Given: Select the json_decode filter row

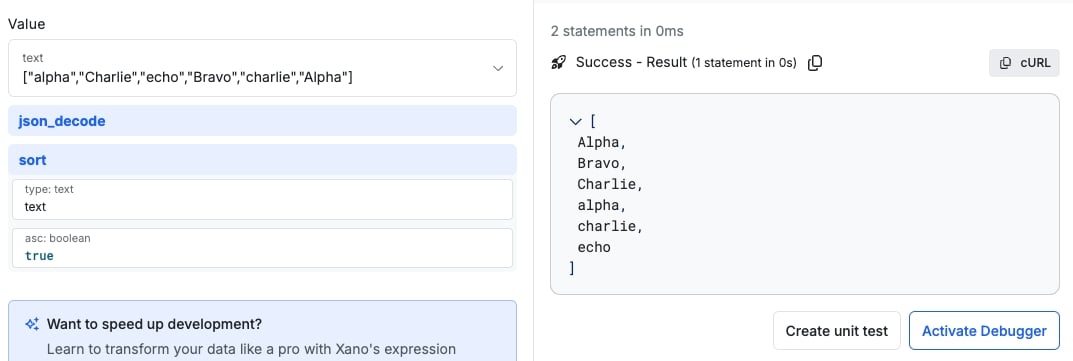Looking at the screenshot, I should (x=262, y=121).
